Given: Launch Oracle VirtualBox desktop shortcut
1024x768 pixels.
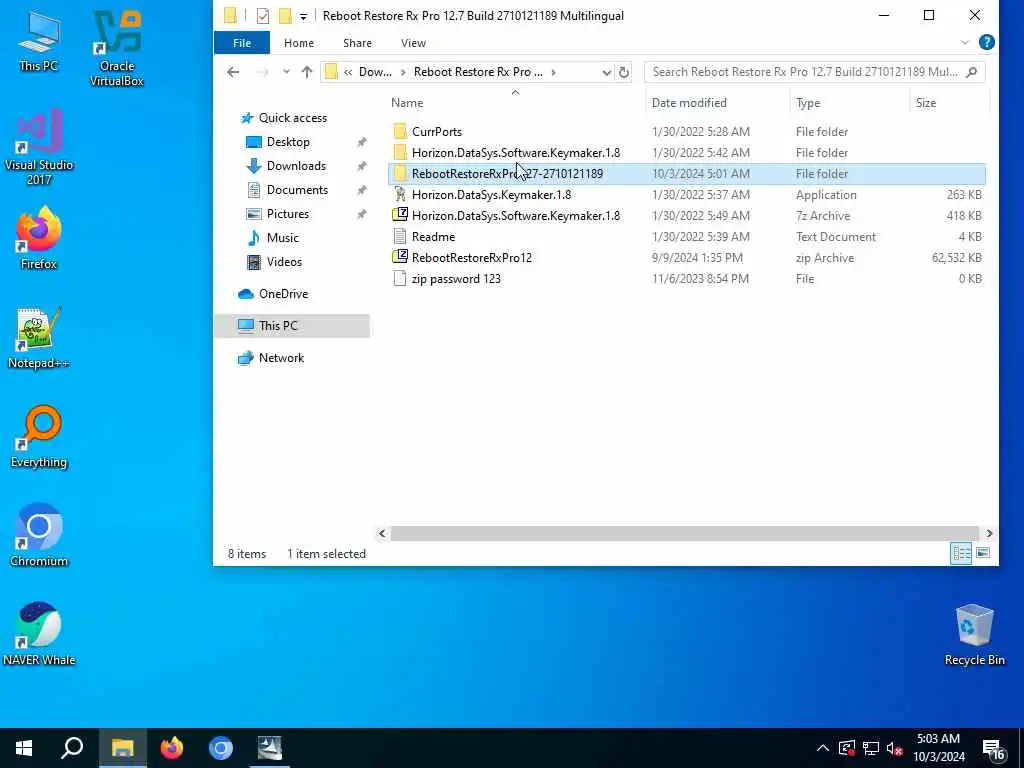Looking at the screenshot, I should pos(117,48).
